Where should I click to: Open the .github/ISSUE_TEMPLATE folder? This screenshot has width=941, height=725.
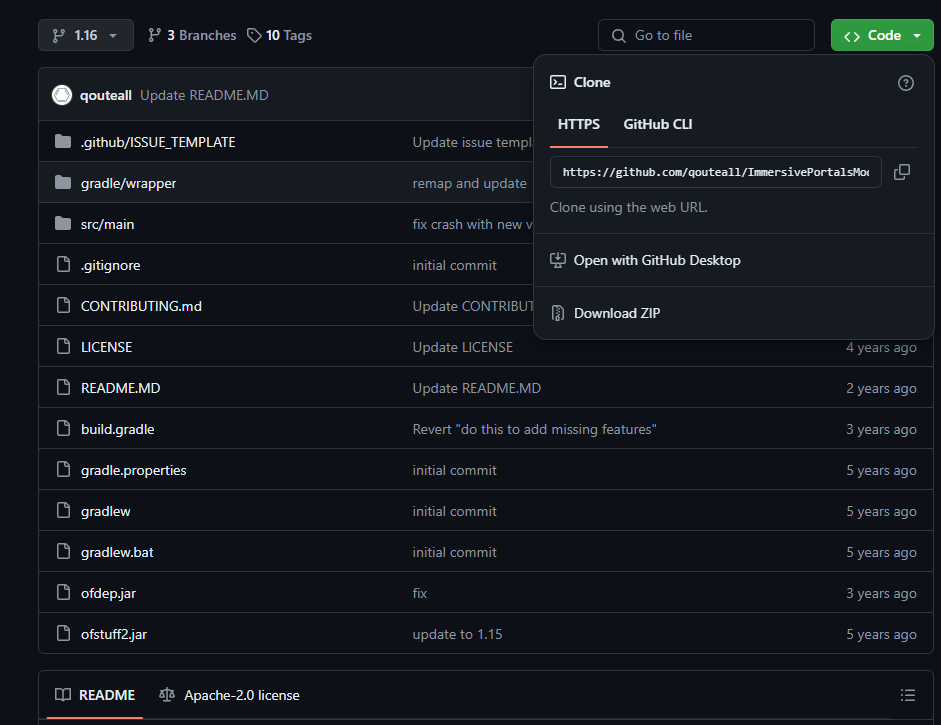click(158, 142)
